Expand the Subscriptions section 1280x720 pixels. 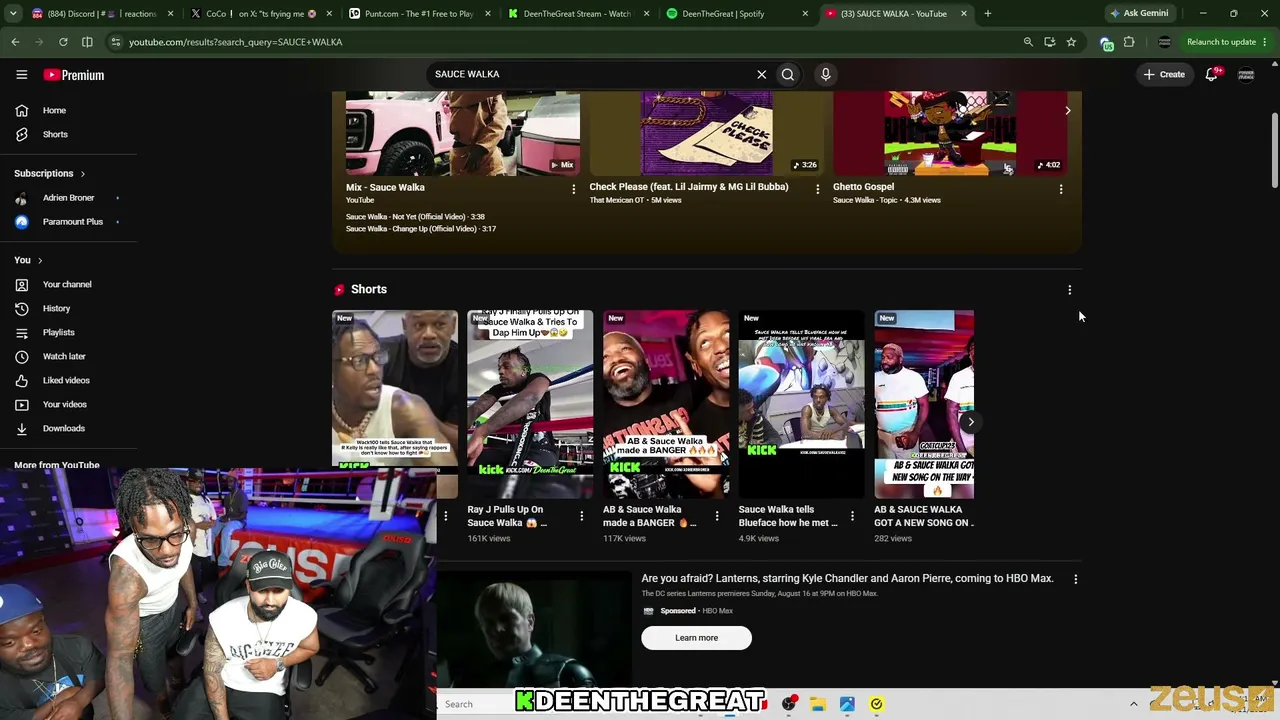tap(50, 173)
